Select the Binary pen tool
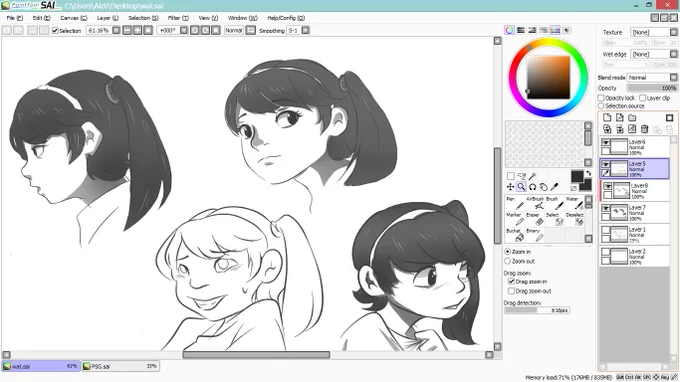Screen dimensions: 680x382 [x=534, y=235]
